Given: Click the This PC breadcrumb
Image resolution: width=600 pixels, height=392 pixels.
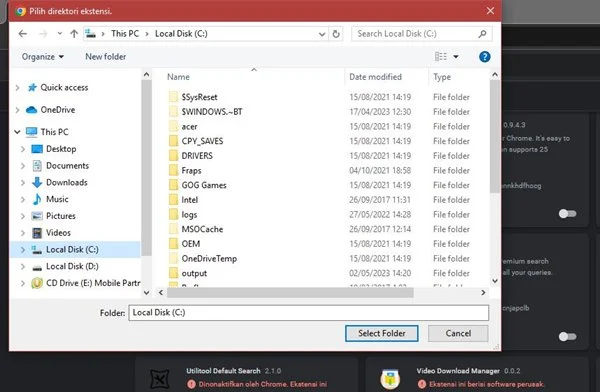Looking at the screenshot, I should click(125, 34).
